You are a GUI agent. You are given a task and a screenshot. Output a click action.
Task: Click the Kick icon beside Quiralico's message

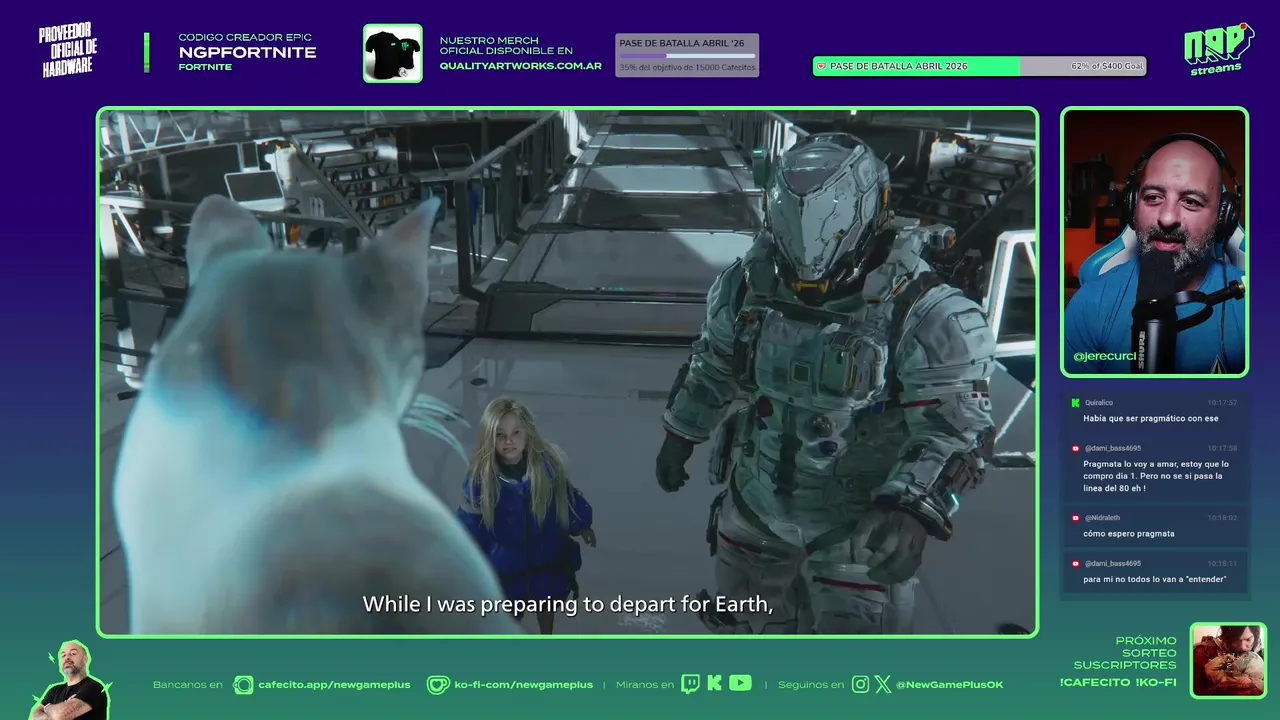1075,403
